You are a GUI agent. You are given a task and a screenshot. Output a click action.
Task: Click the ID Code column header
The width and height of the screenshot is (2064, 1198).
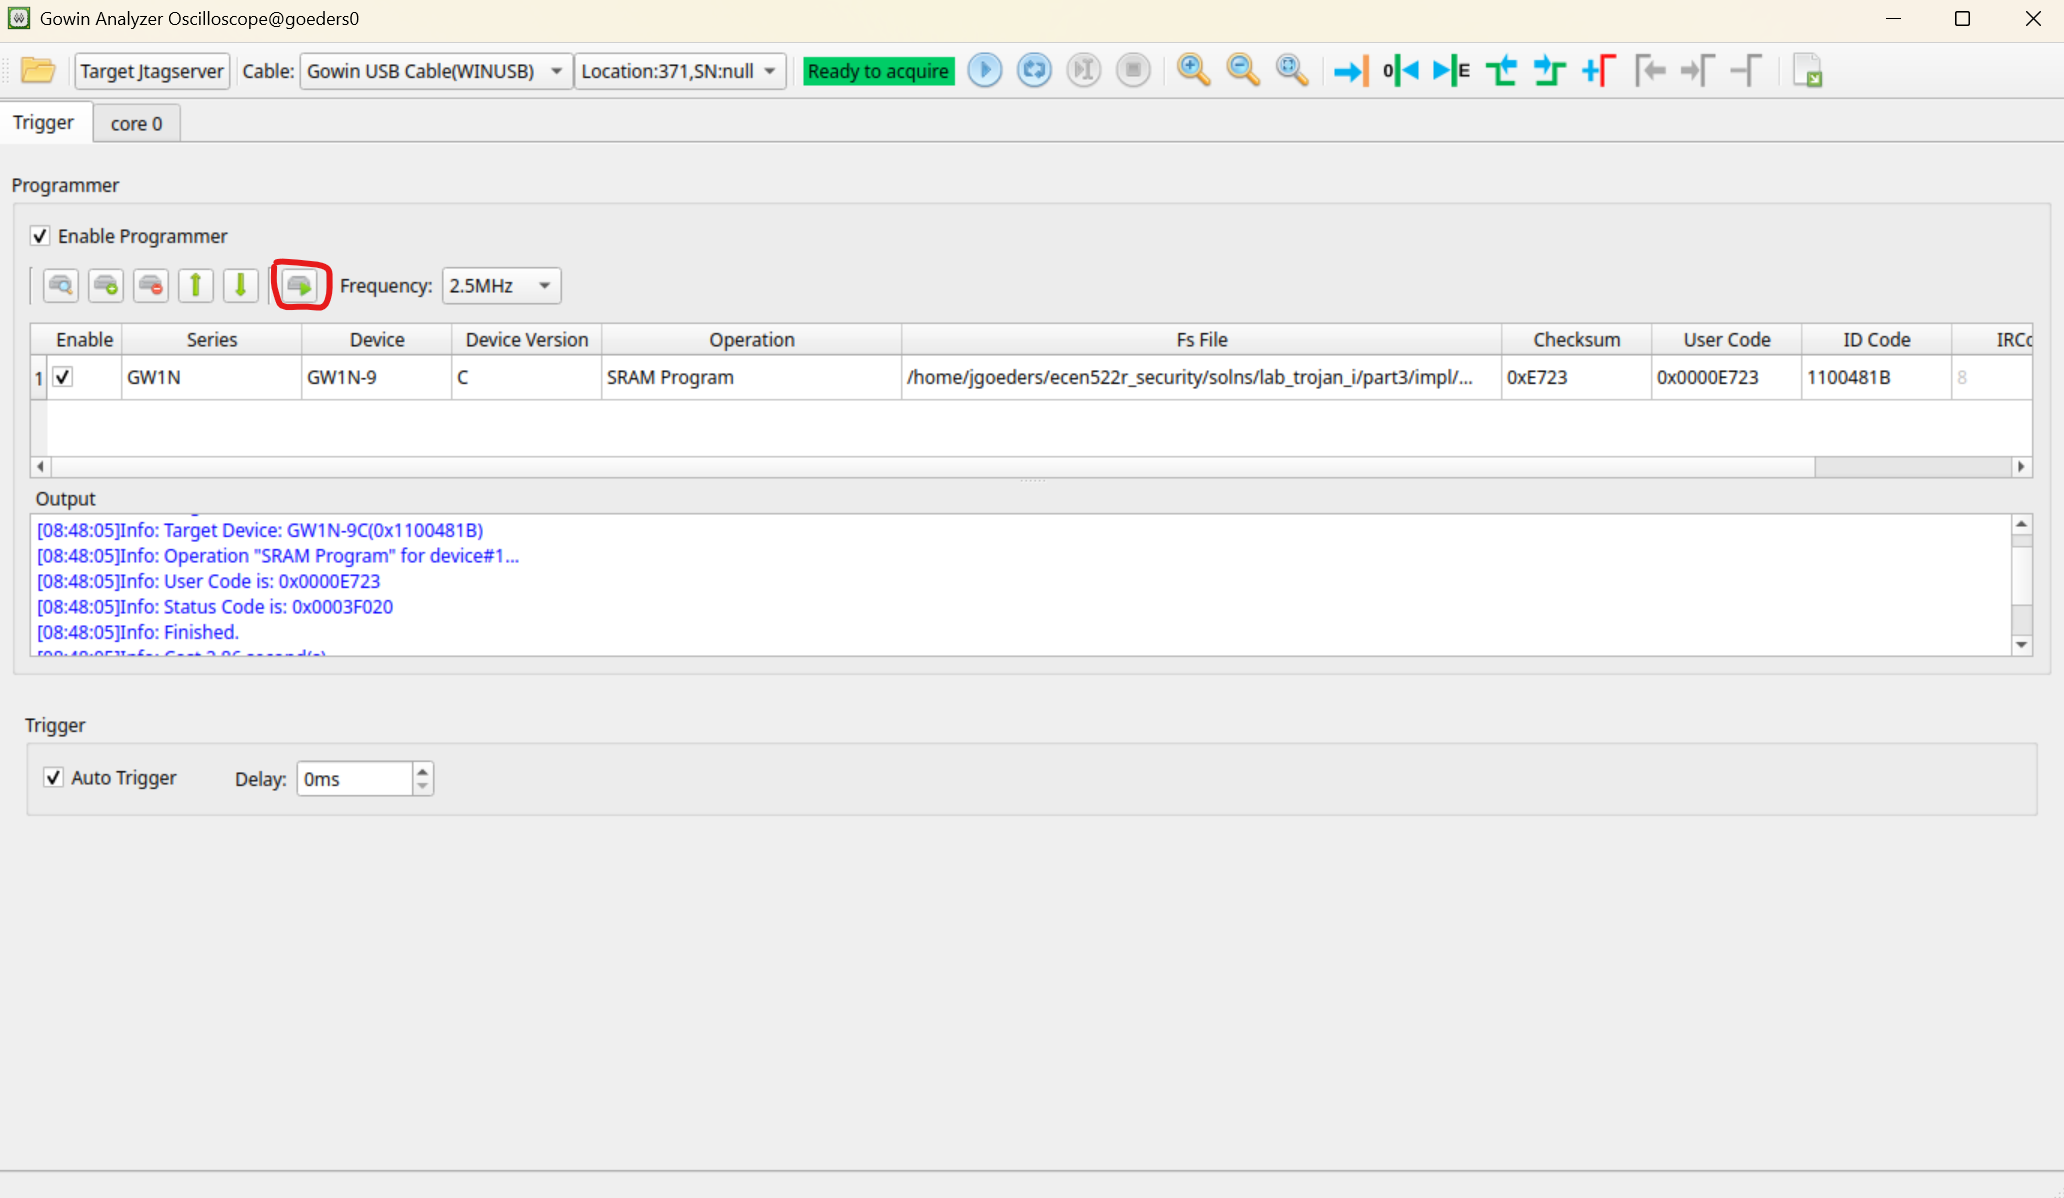(1877, 340)
